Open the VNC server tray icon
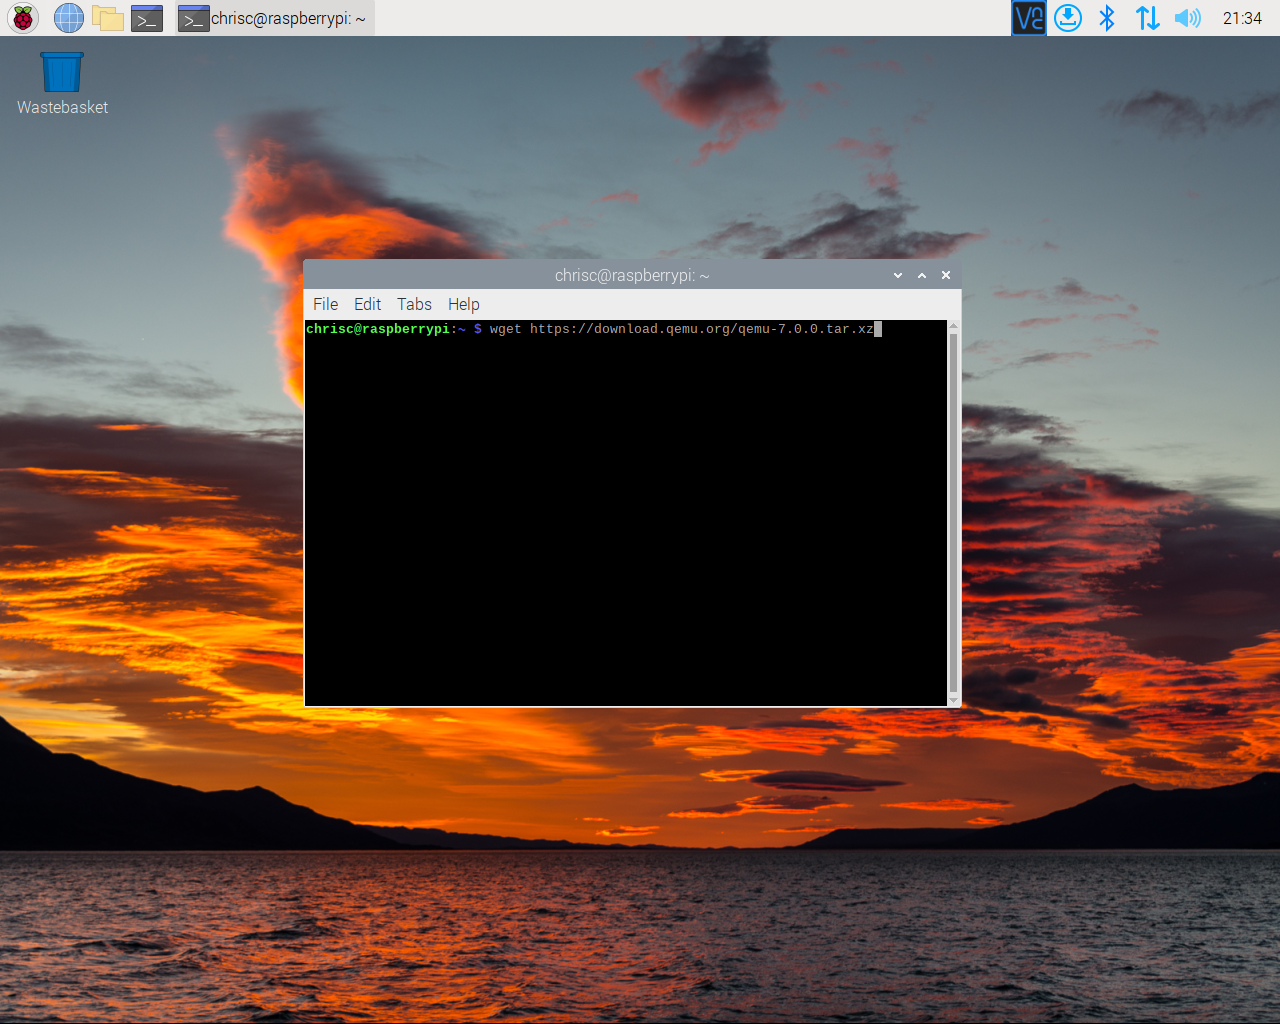1280x1024 pixels. tap(1028, 18)
